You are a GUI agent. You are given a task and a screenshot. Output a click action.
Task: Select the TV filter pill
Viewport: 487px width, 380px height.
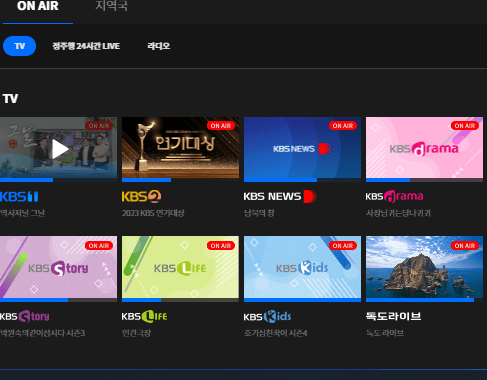19,46
